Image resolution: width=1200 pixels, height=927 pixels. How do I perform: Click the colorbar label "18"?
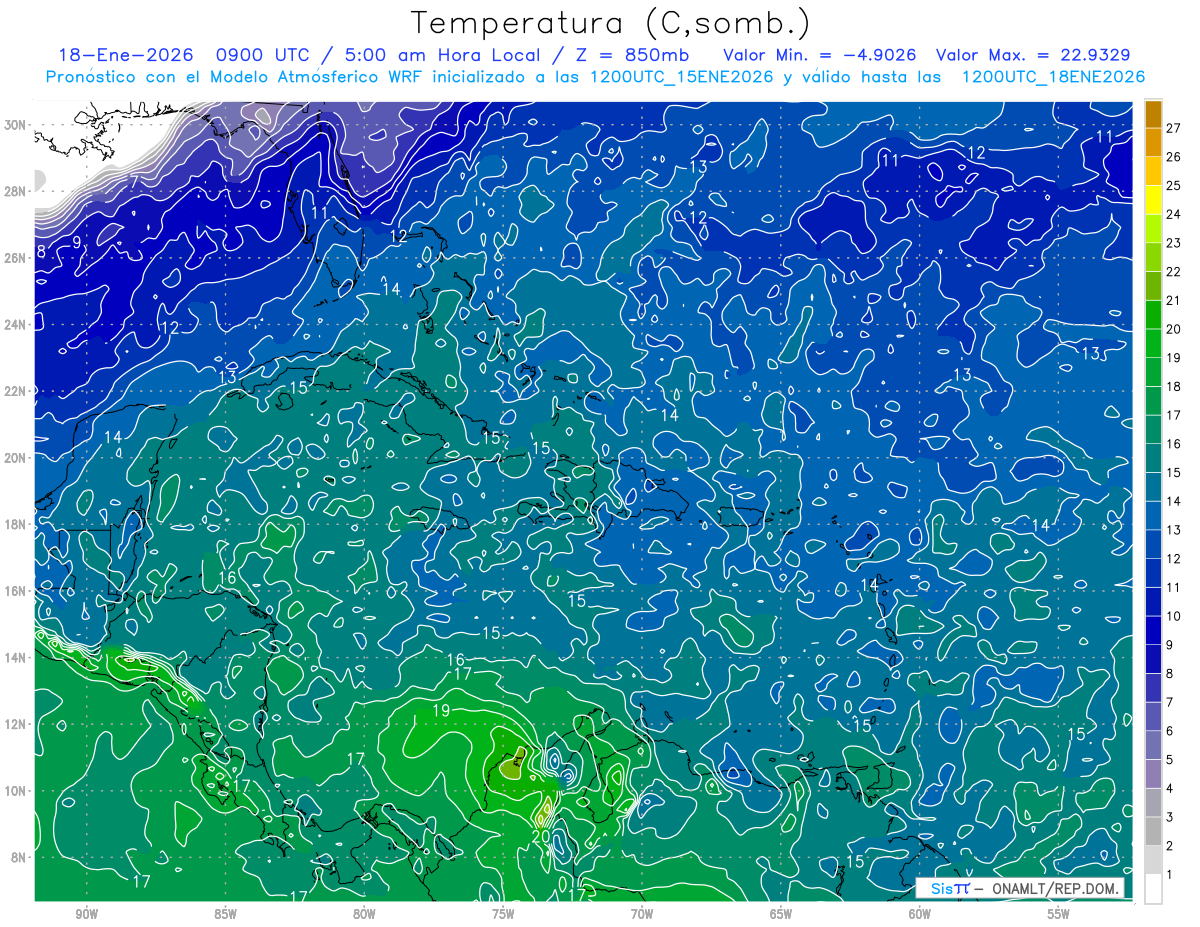1173,387
